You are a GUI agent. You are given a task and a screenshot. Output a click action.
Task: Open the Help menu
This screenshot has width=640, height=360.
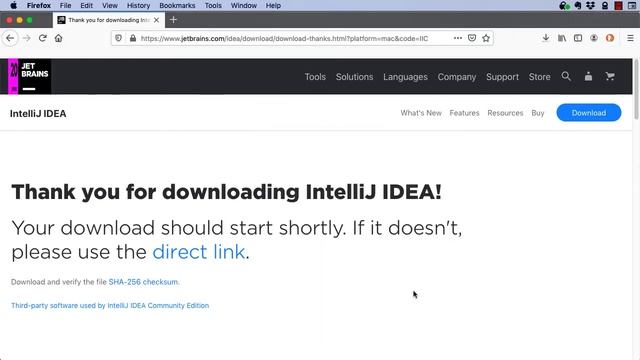coord(273,5)
